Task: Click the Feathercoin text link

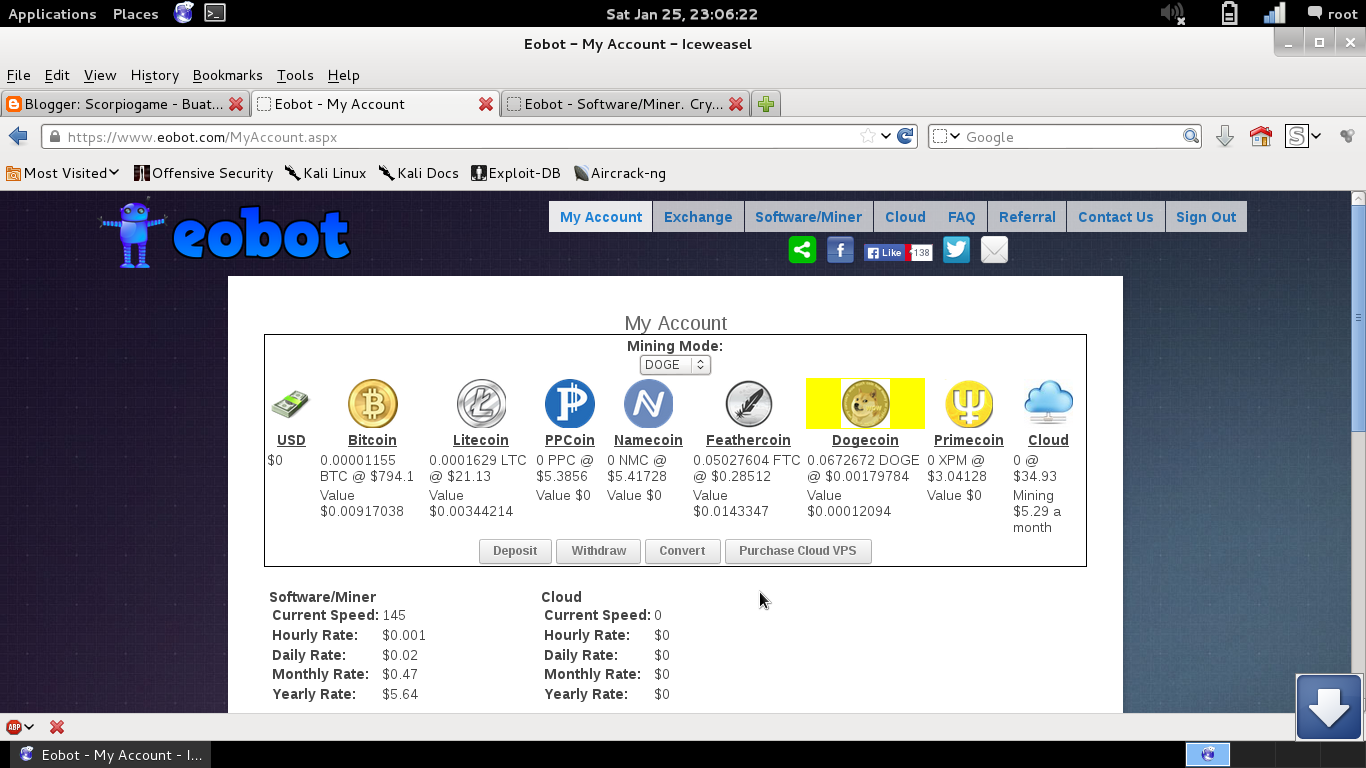Action: (x=748, y=440)
